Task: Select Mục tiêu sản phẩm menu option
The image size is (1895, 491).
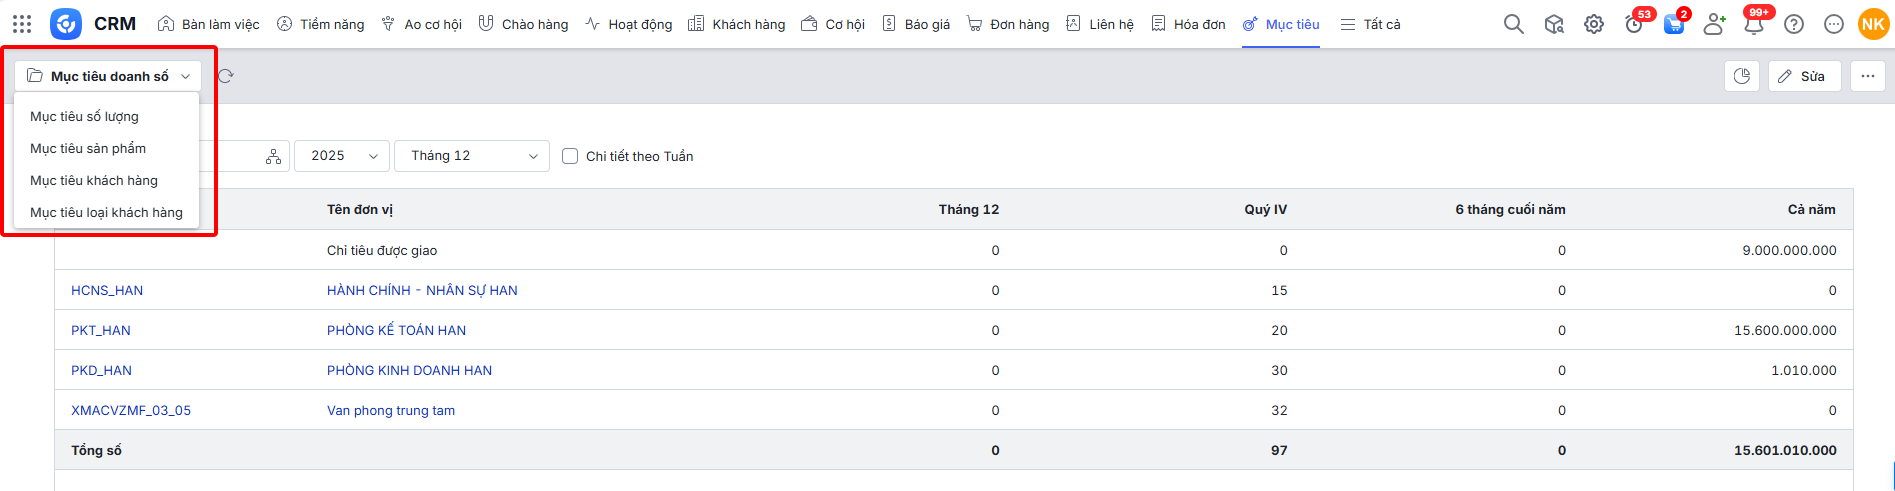Action: pyautogui.click(x=88, y=148)
